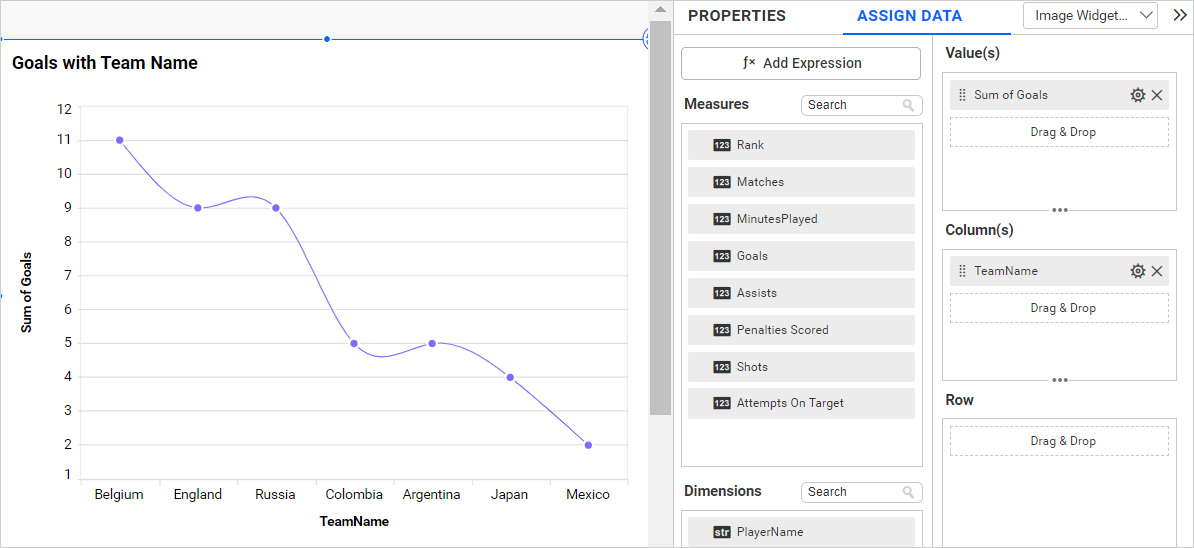
Task: Select the ASSIGN DATA tab
Action: (909, 16)
